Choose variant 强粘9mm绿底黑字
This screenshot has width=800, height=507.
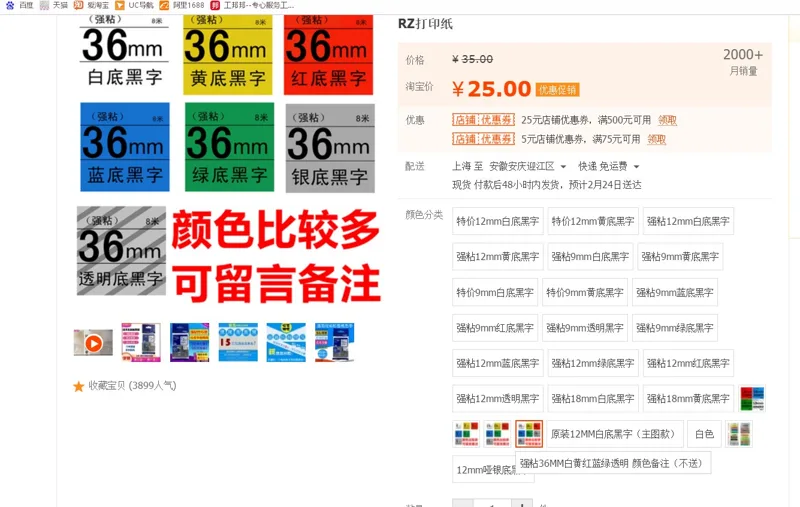(674, 327)
